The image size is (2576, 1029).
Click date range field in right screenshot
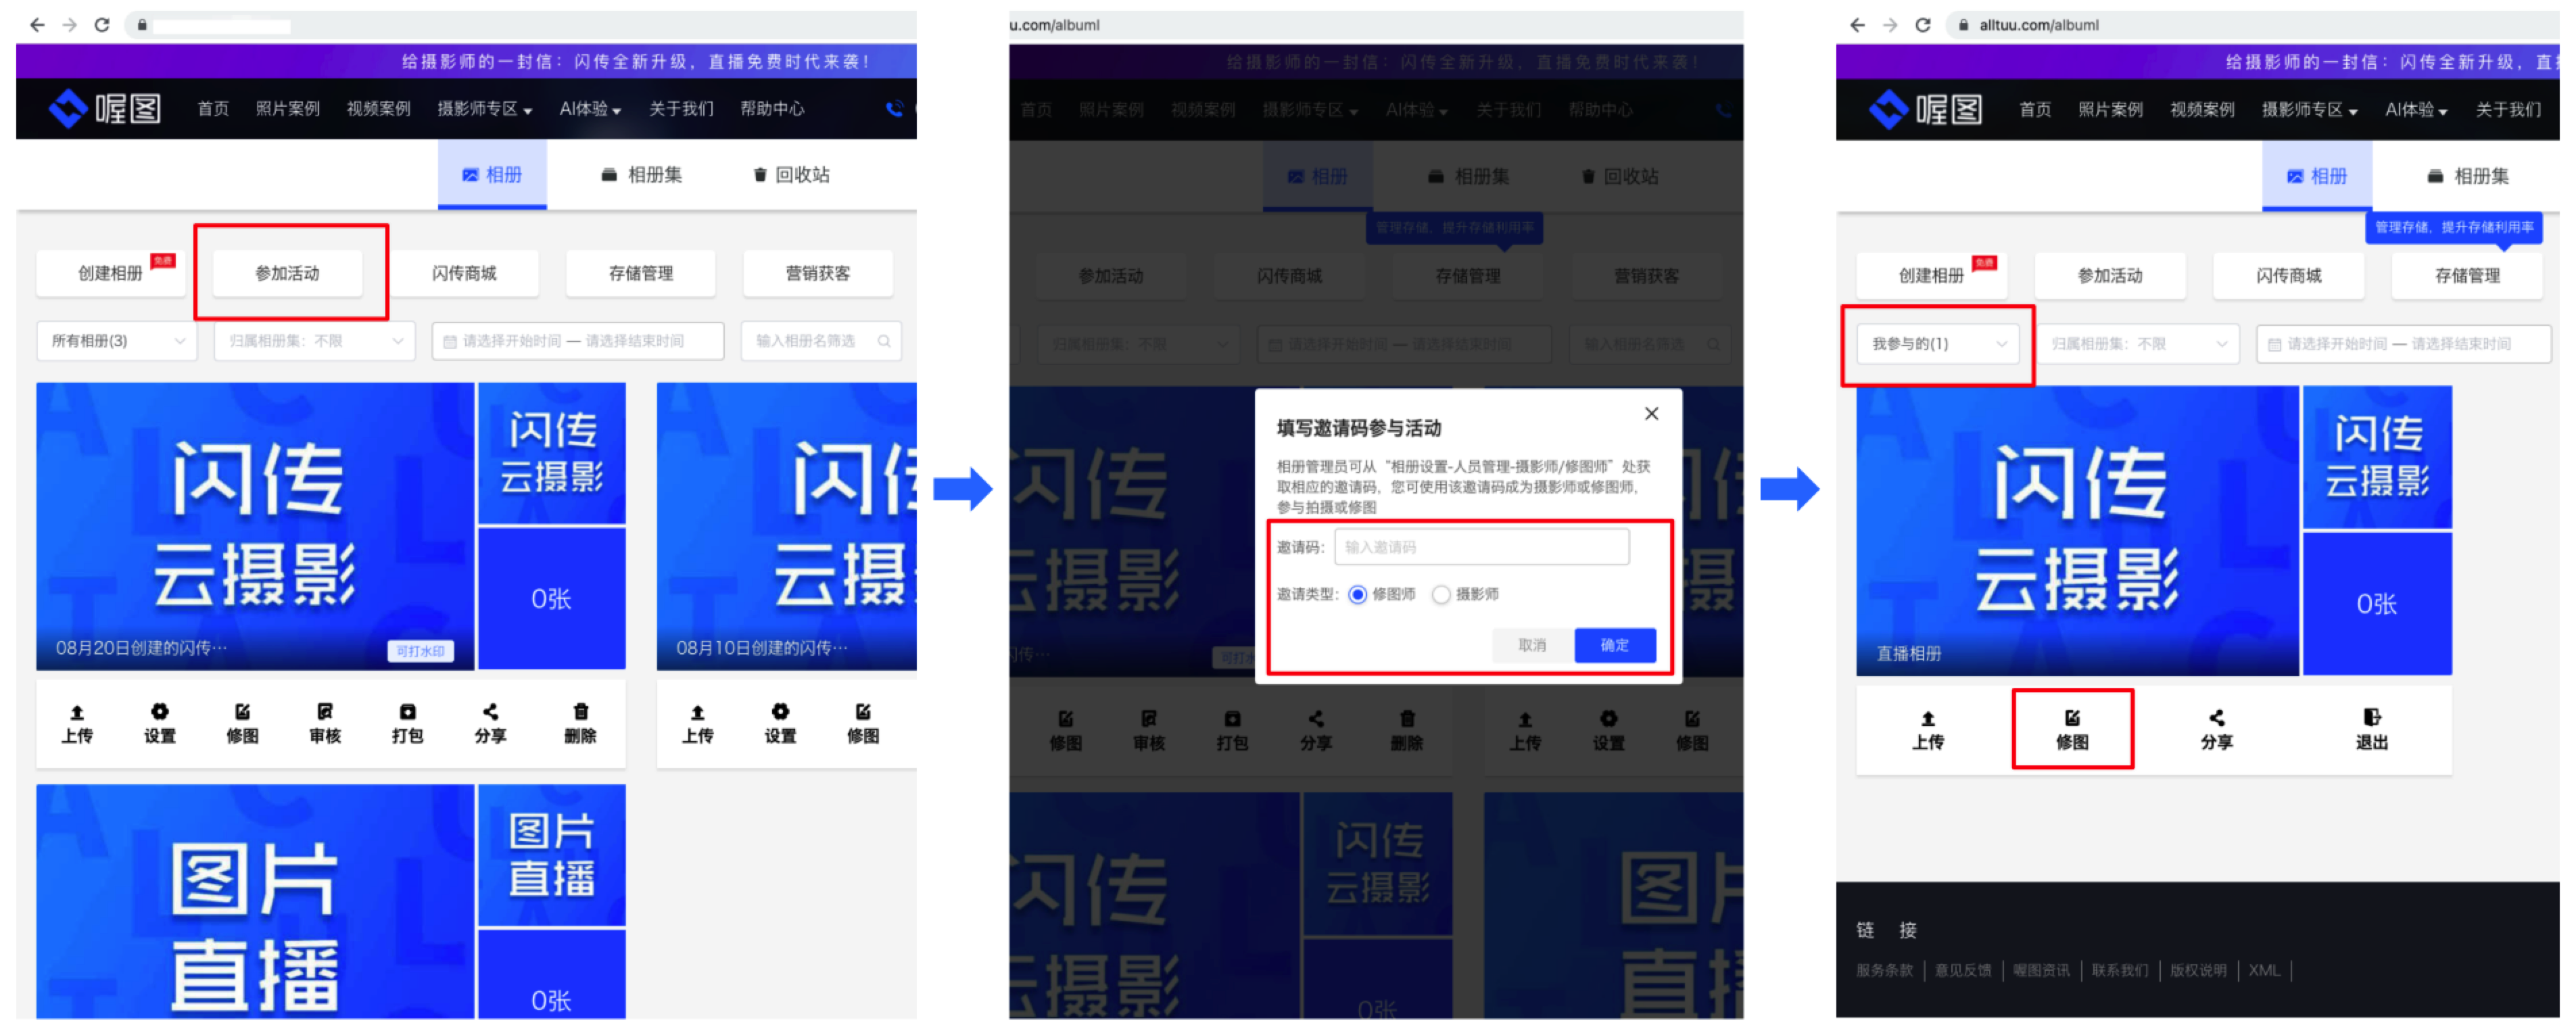point(2403,344)
